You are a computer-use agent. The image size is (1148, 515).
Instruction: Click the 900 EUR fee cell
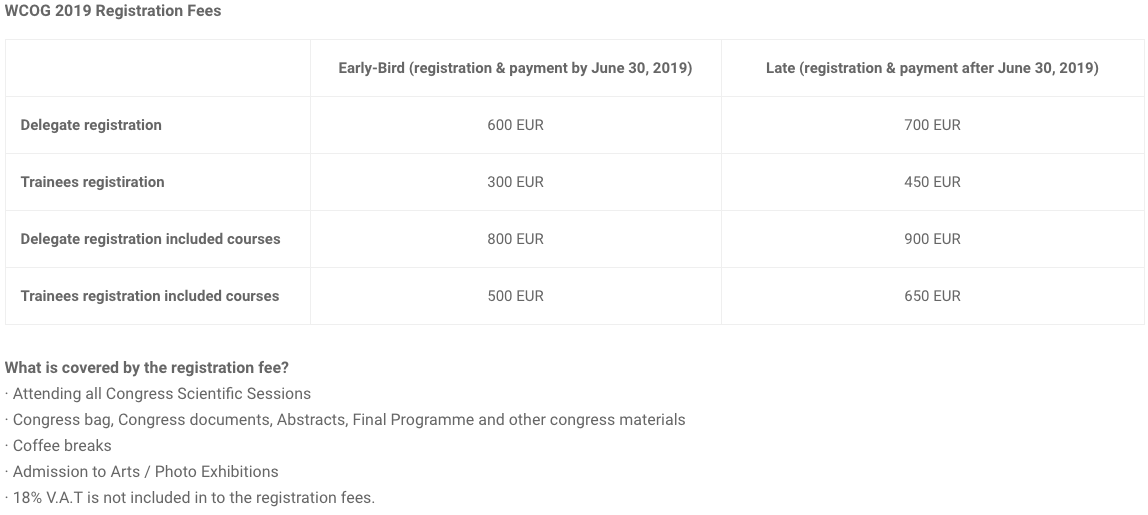coord(932,240)
